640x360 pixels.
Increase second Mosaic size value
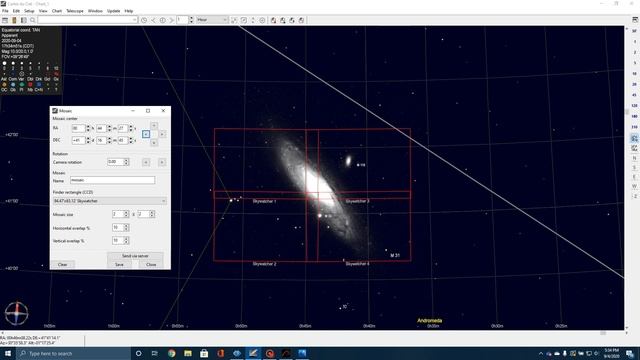tap(152, 212)
